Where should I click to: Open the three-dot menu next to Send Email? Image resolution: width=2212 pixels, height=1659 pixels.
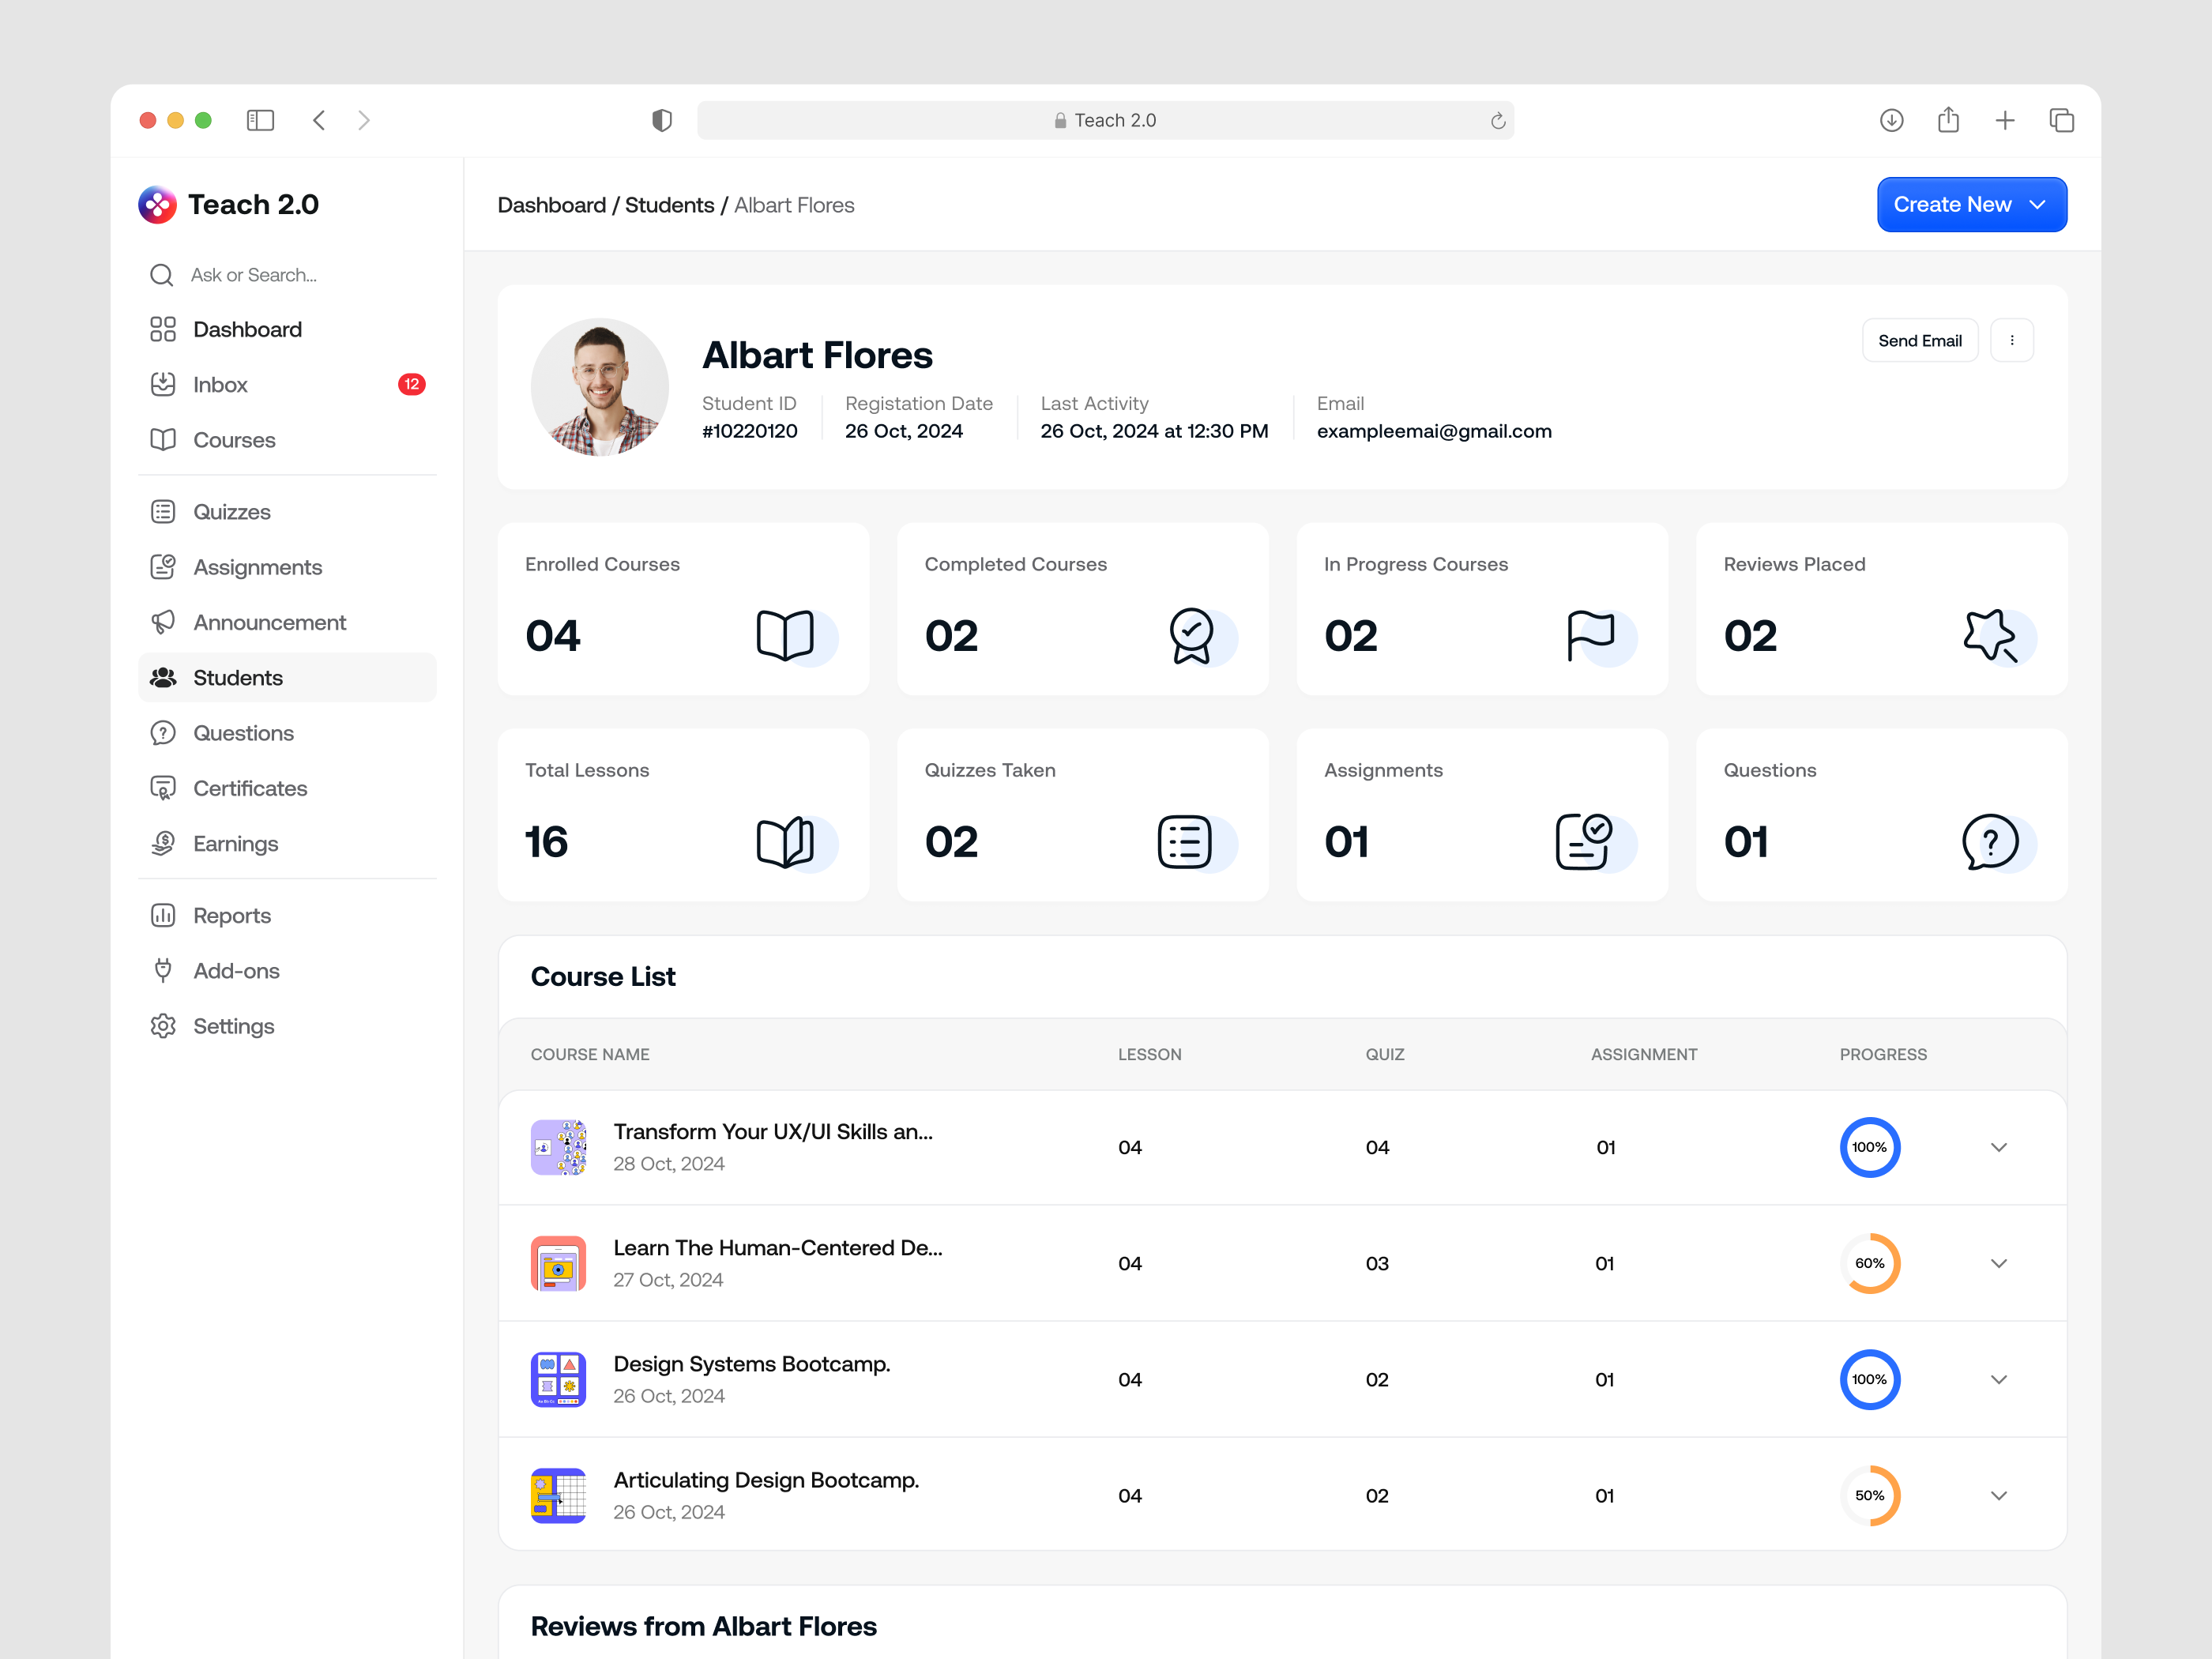[x=2012, y=340]
